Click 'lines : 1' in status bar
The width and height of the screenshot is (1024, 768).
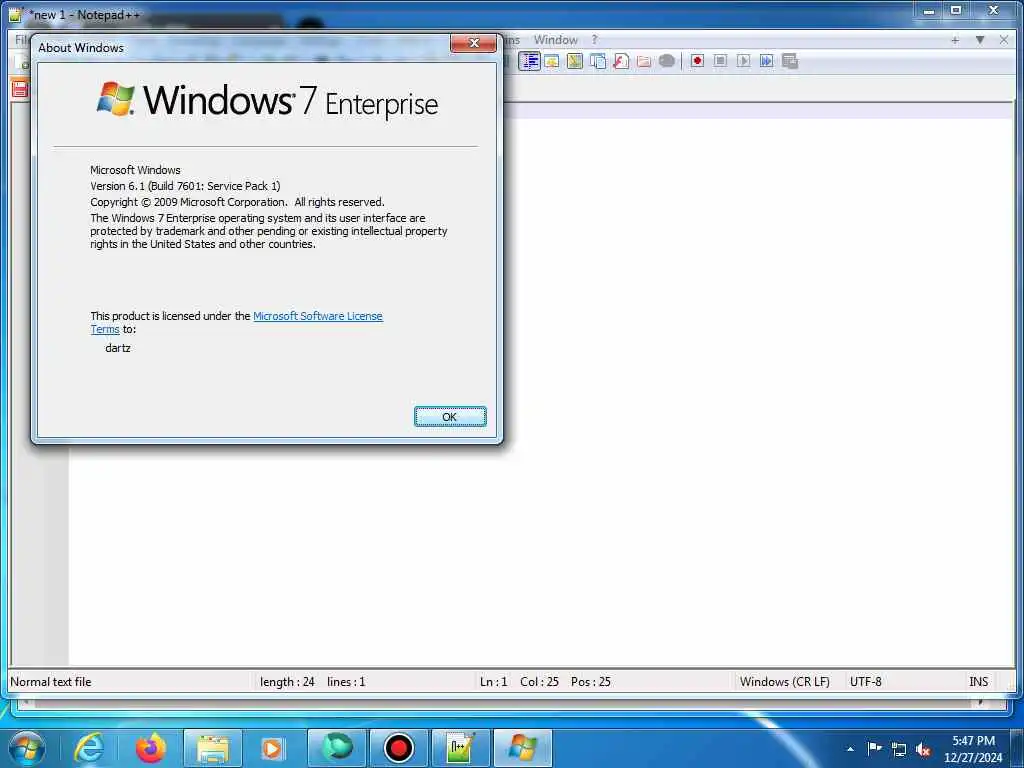(x=346, y=682)
